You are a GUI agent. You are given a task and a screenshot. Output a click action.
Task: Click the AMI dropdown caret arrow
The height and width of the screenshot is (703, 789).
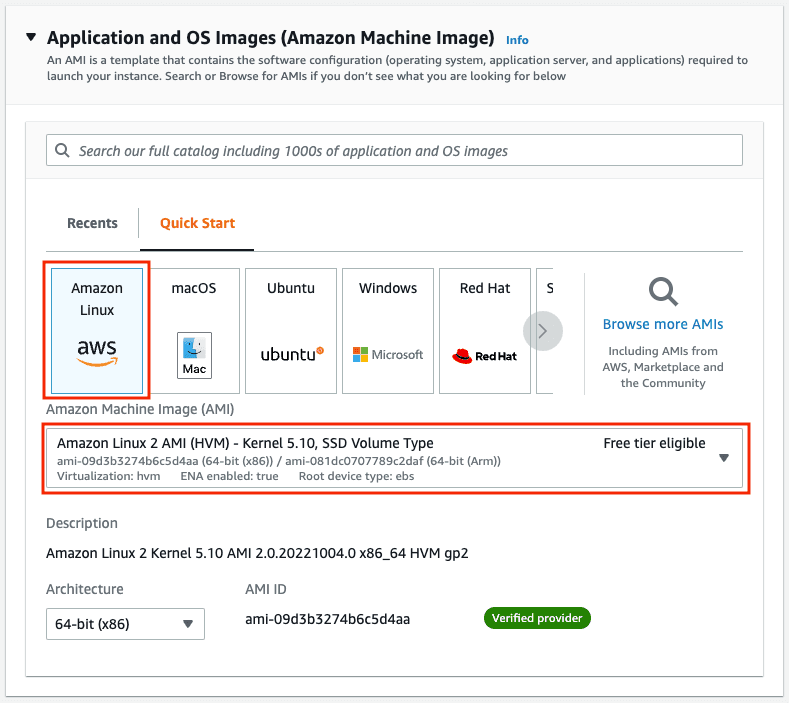tap(724, 458)
